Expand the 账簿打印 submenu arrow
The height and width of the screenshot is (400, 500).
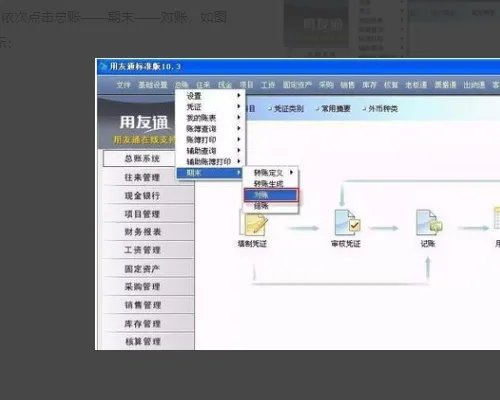coord(239,139)
